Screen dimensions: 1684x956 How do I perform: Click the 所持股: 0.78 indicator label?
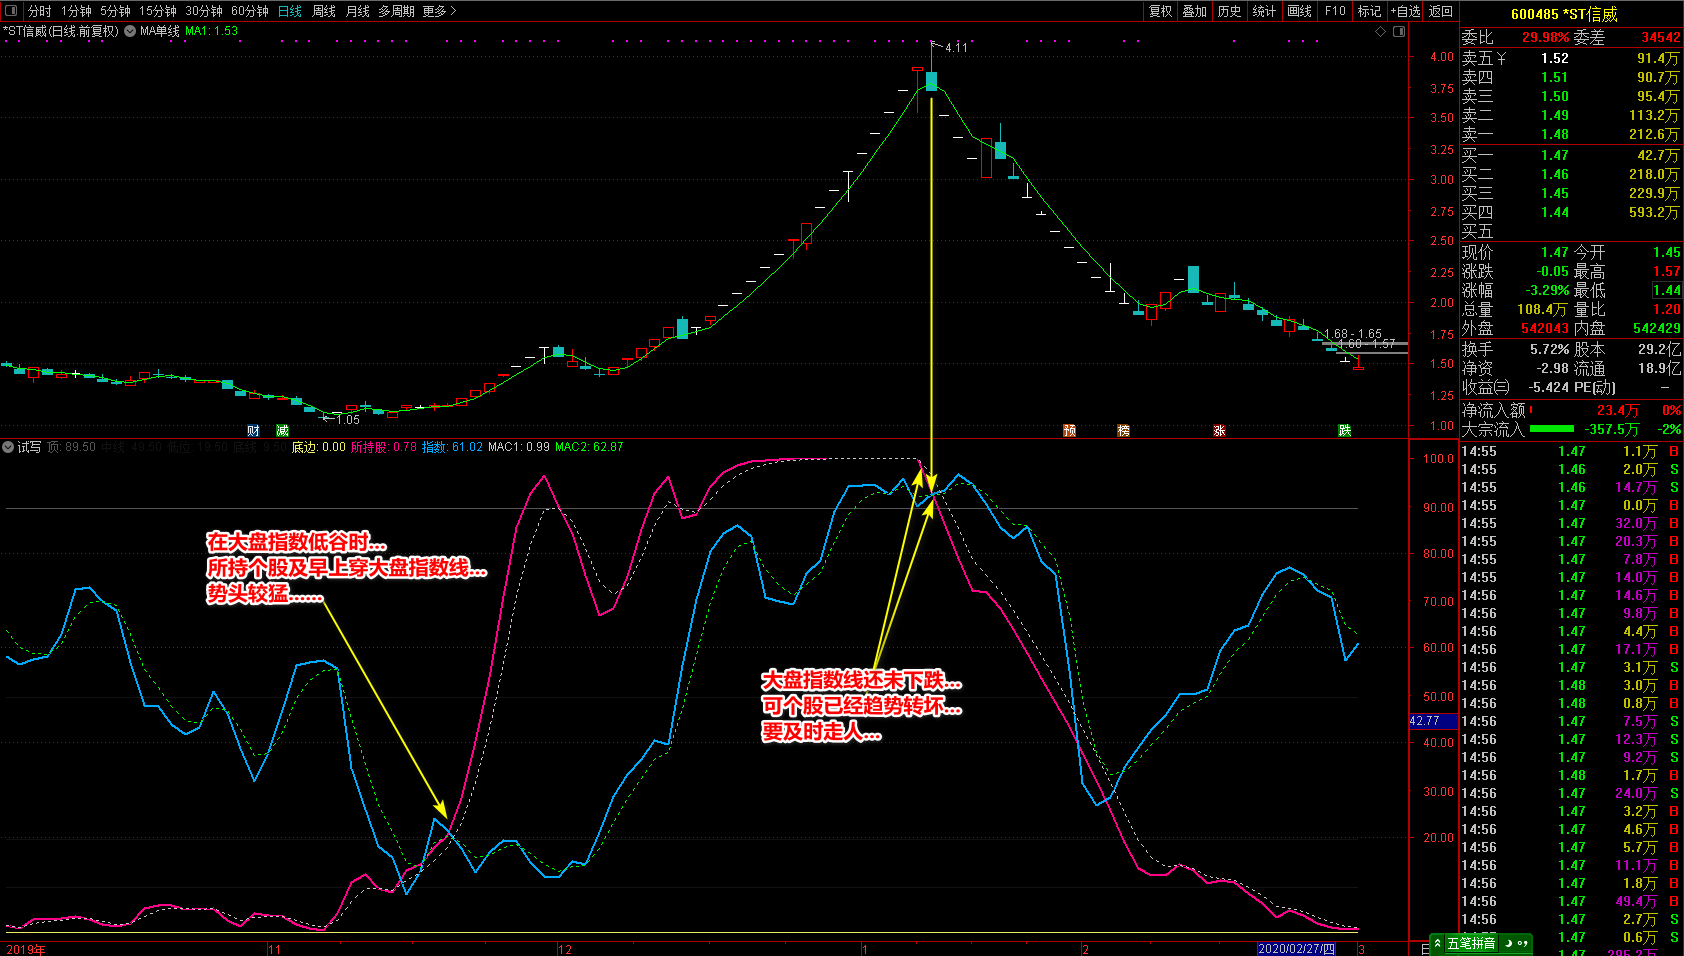[383, 447]
